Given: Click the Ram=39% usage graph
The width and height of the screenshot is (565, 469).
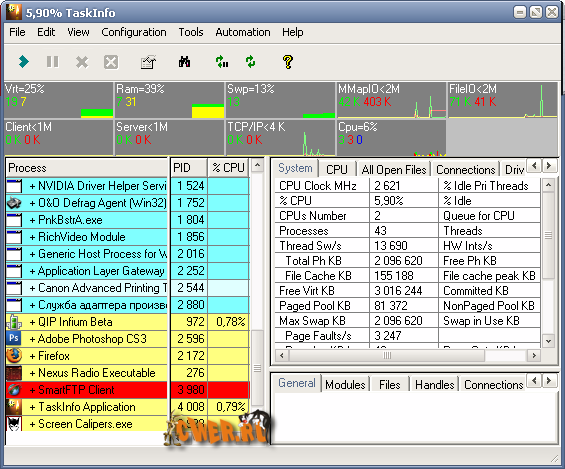Looking at the screenshot, I should click(x=170, y=100).
